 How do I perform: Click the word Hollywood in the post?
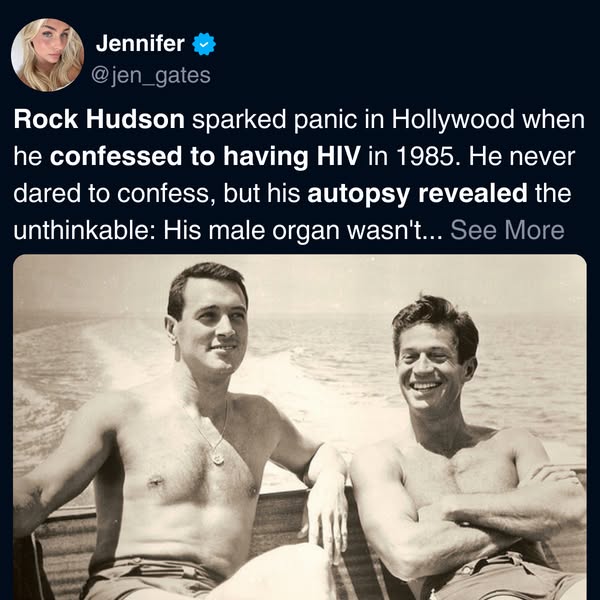[453, 120]
